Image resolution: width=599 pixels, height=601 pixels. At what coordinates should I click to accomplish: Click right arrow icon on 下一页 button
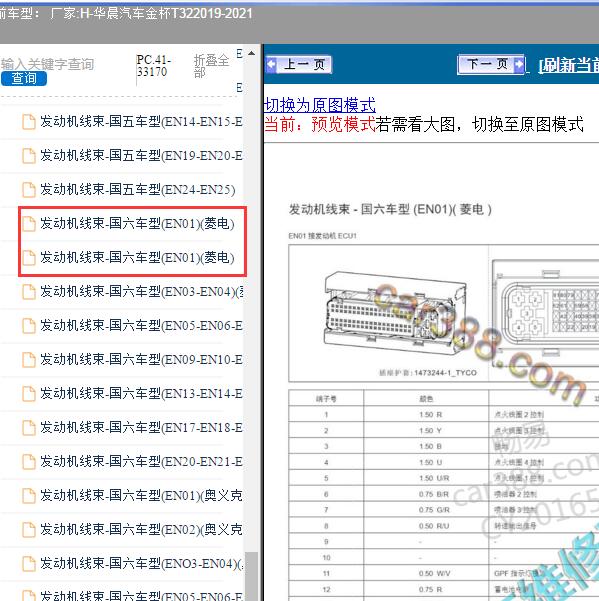[519, 64]
